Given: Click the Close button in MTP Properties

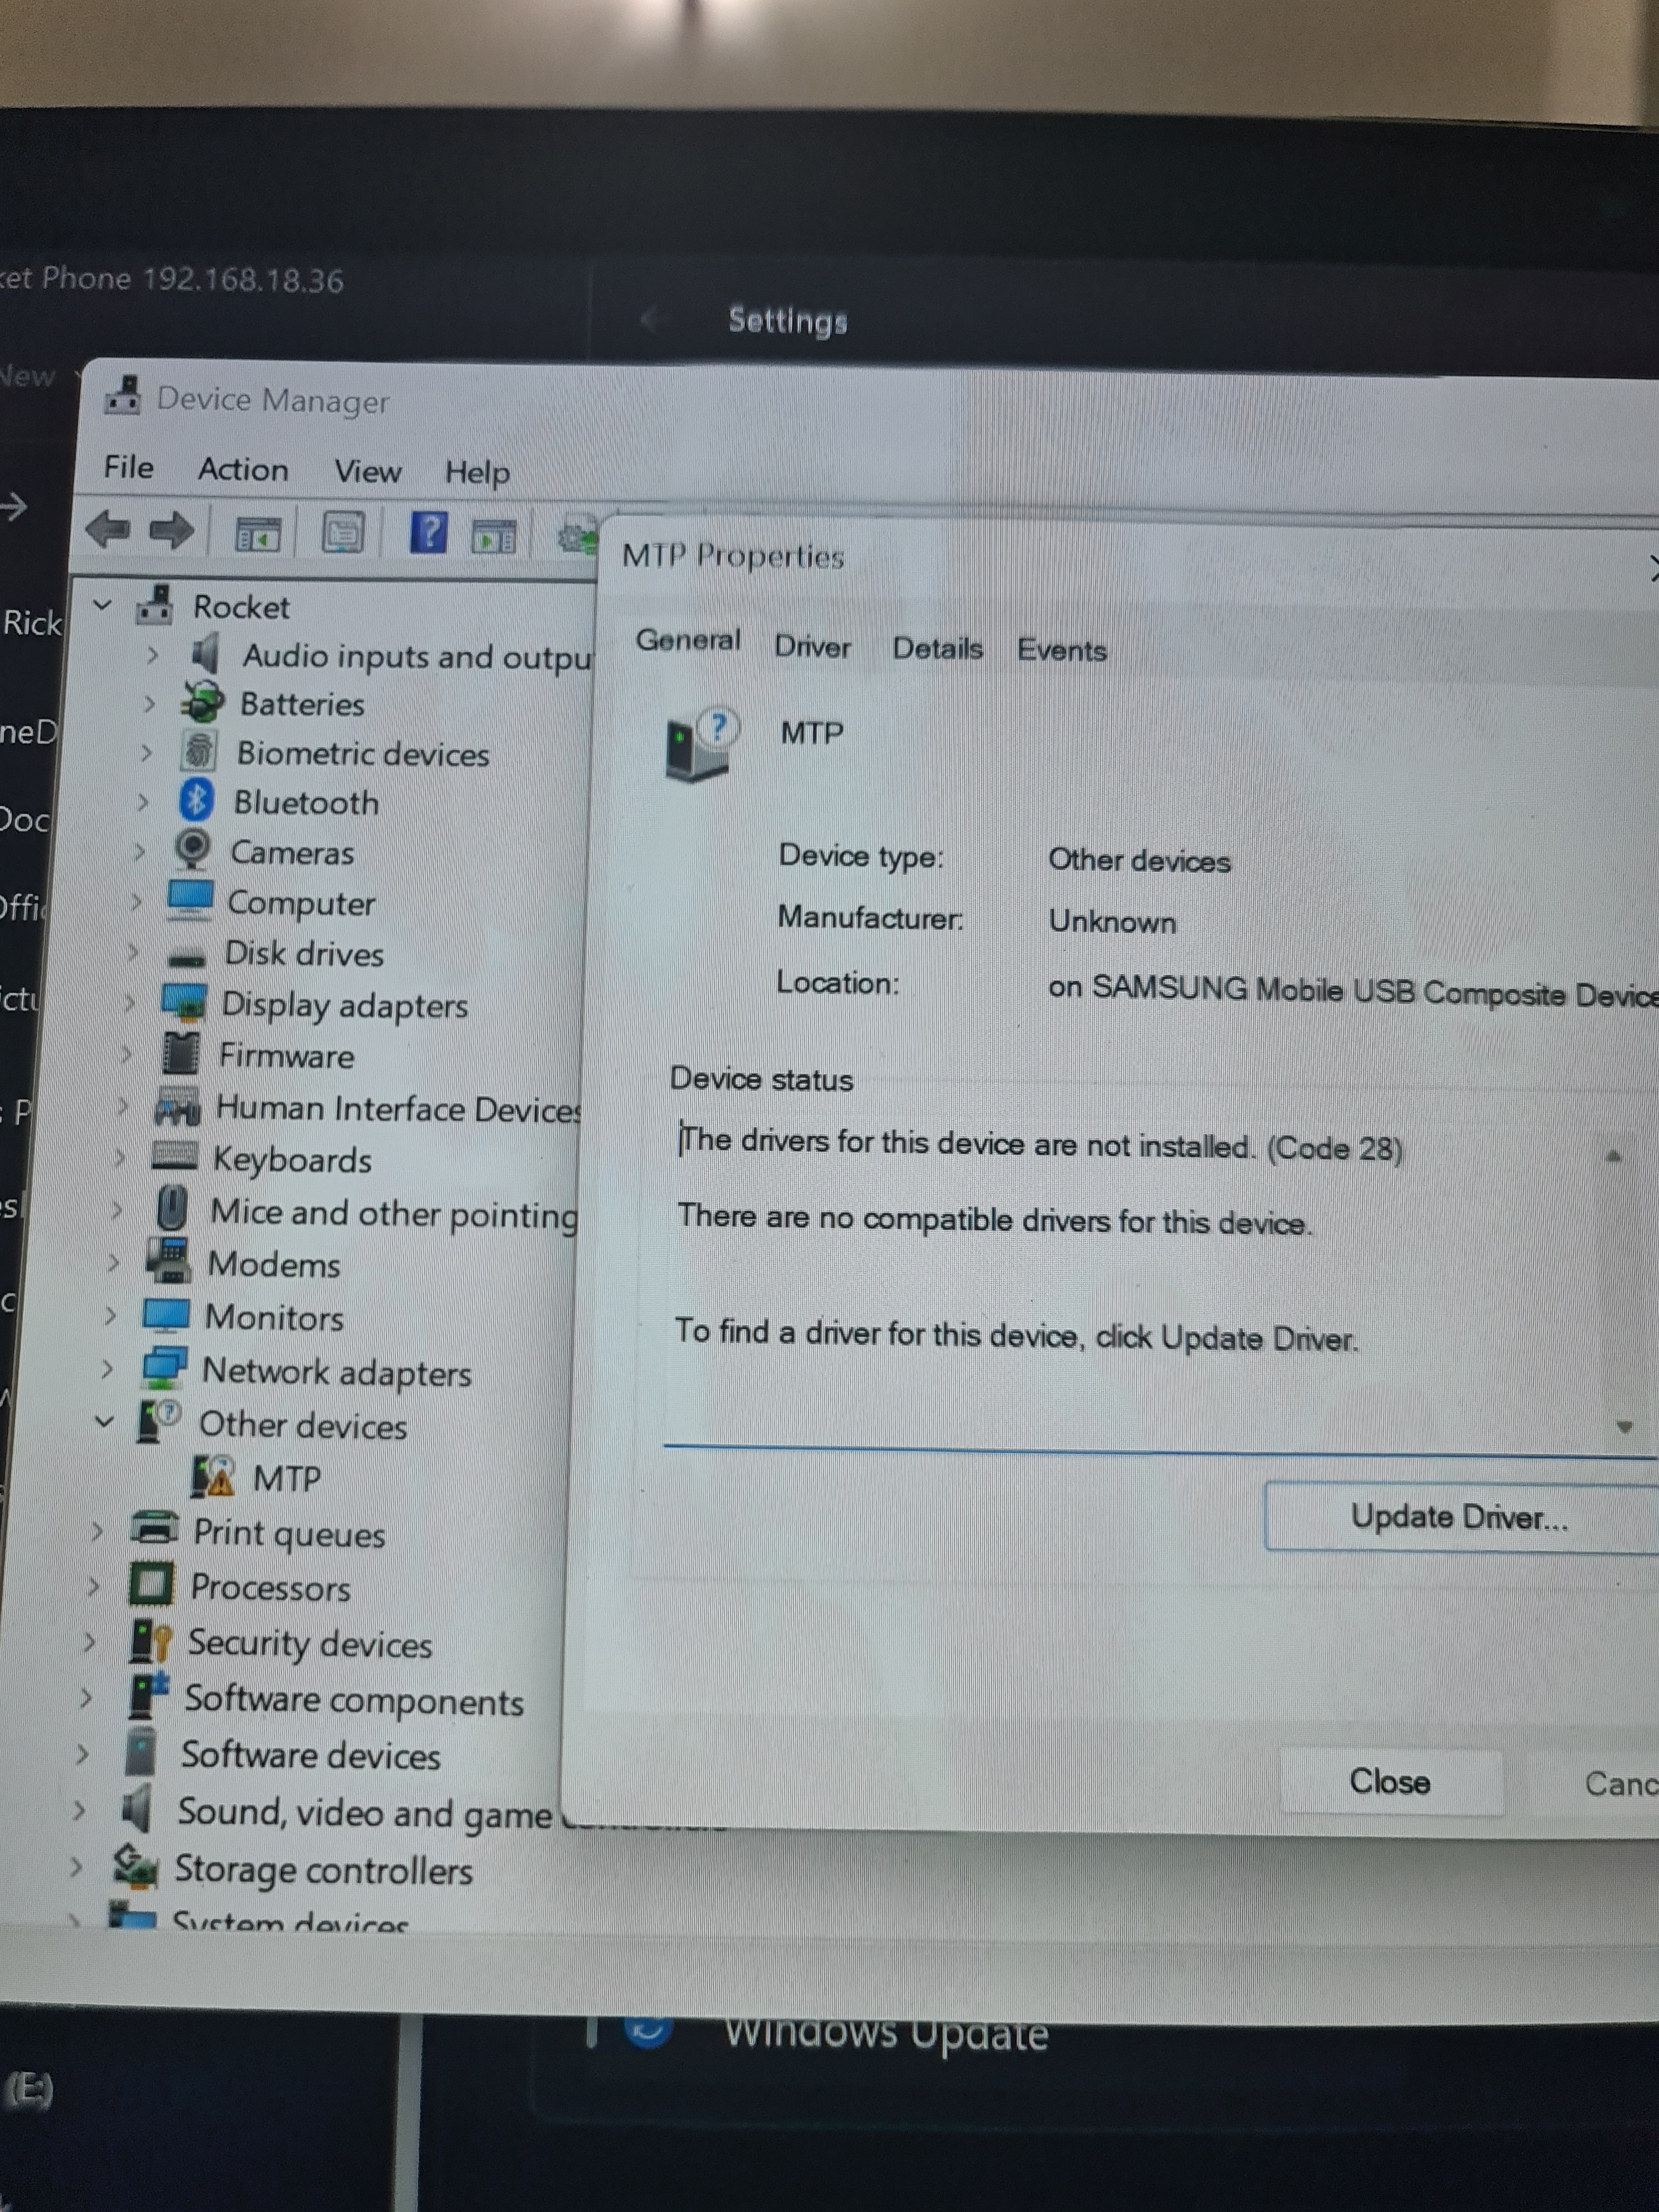Looking at the screenshot, I should point(1389,1781).
